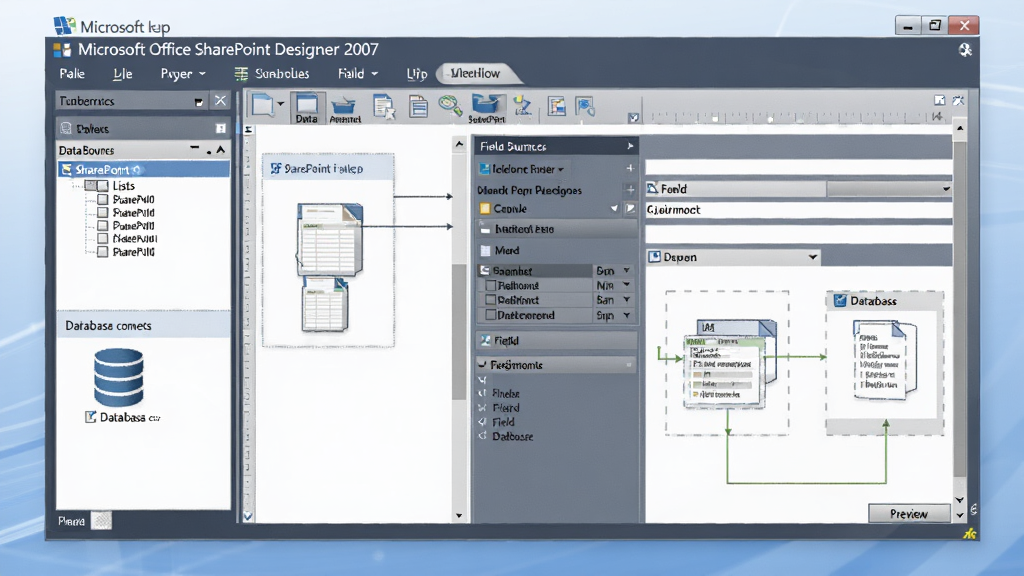Open the Ioldonc Fider dropdown
This screenshot has height=576, width=1024.
point(560,170)
